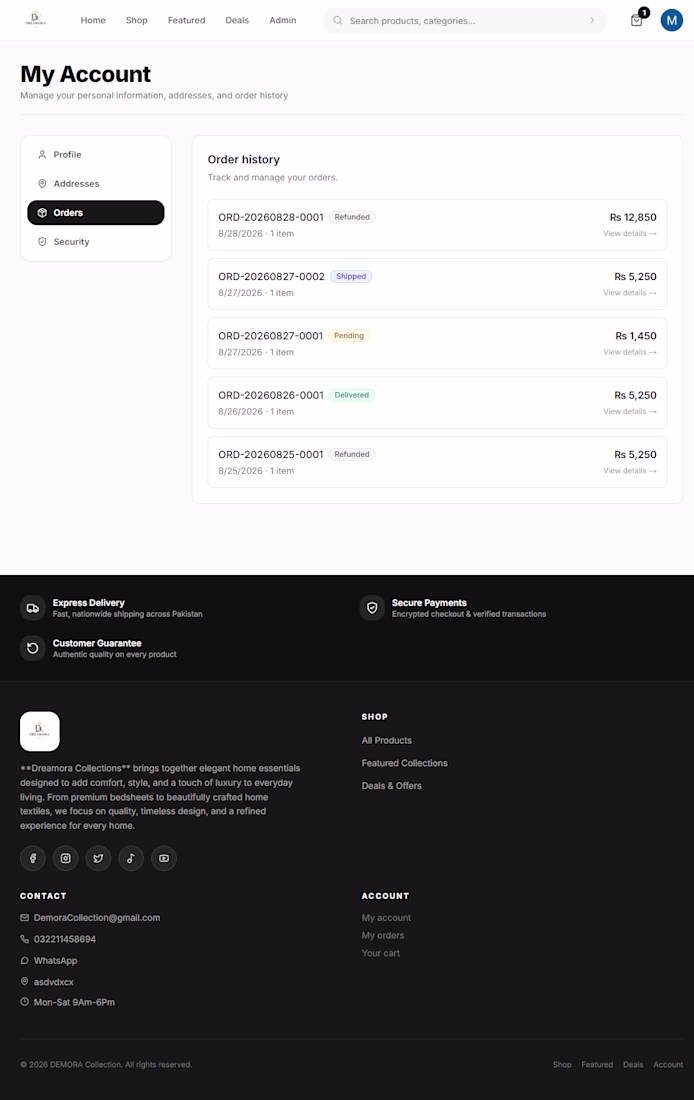Click Deals in bottom footer bar
The height and width of the screenshot is (1100, 694).
[x=633, y=1064]
